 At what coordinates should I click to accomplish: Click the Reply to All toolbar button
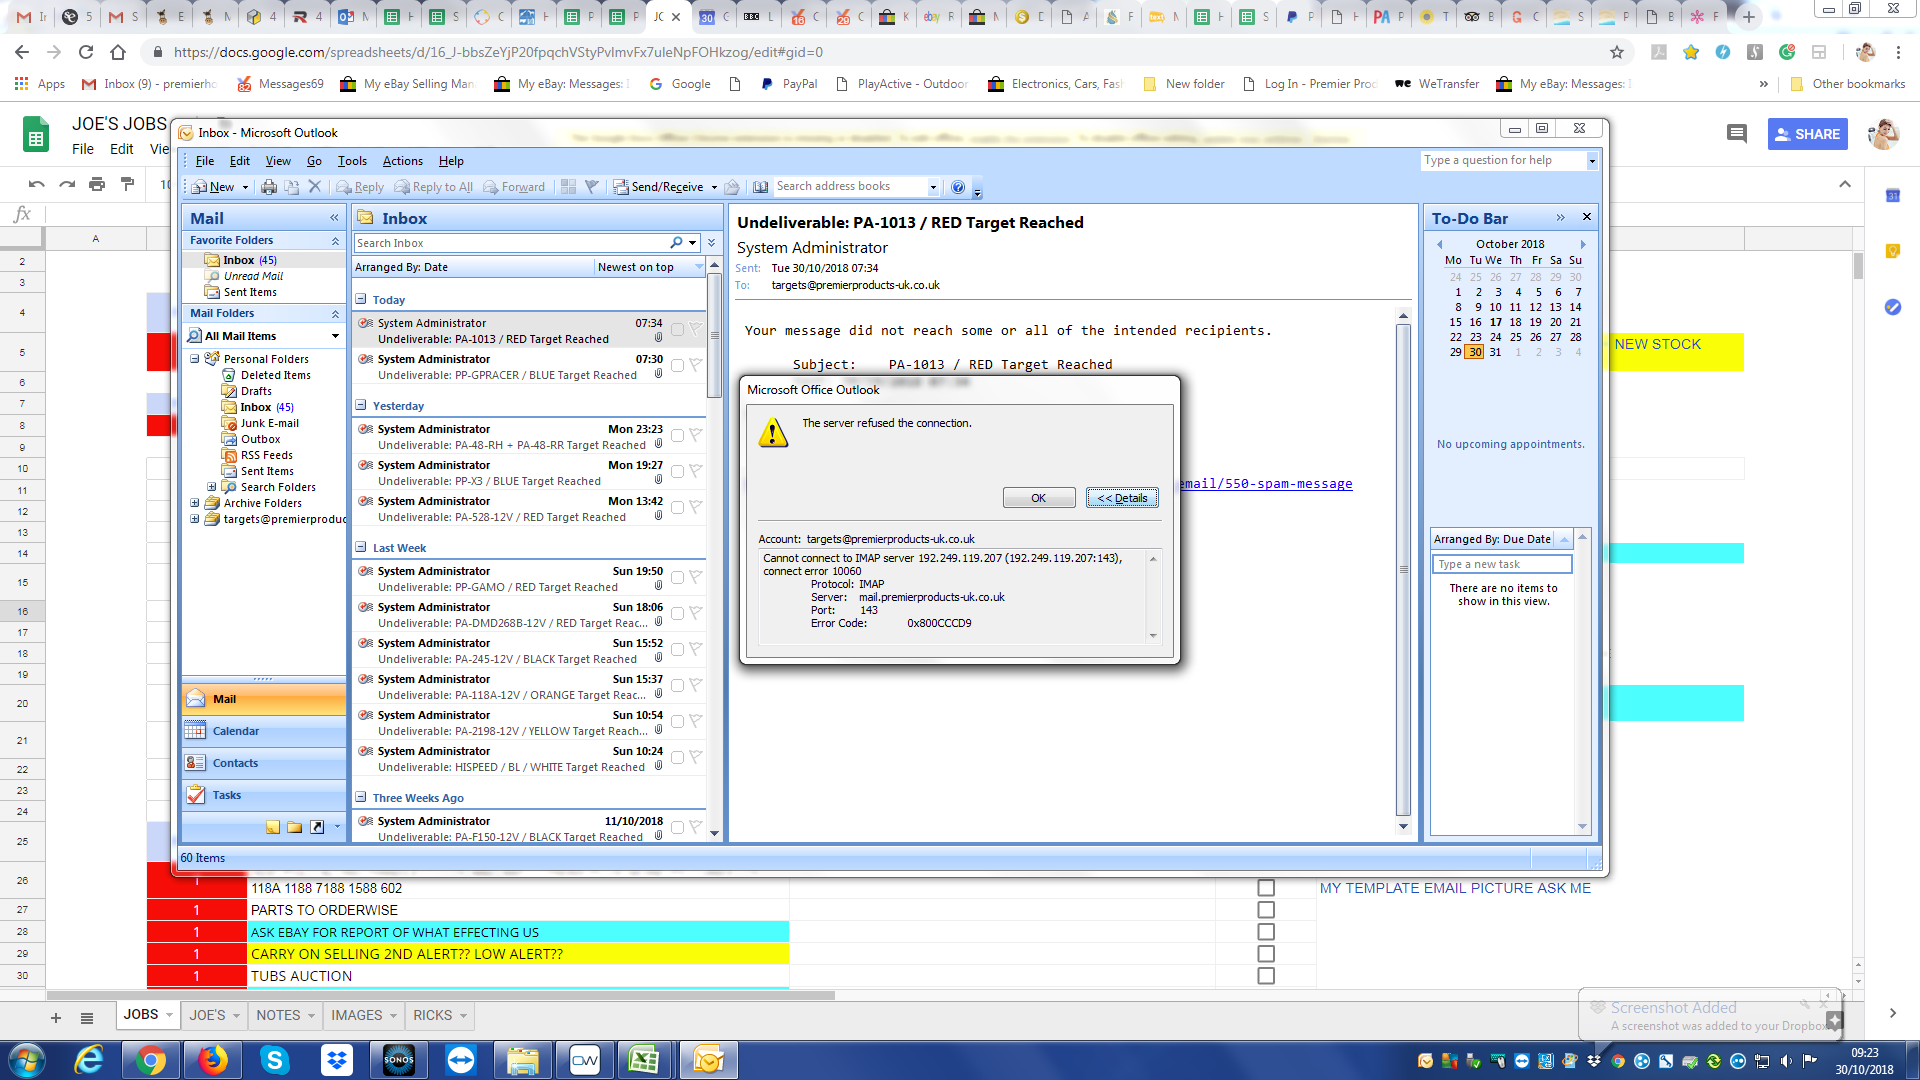[x=434, y=187]
